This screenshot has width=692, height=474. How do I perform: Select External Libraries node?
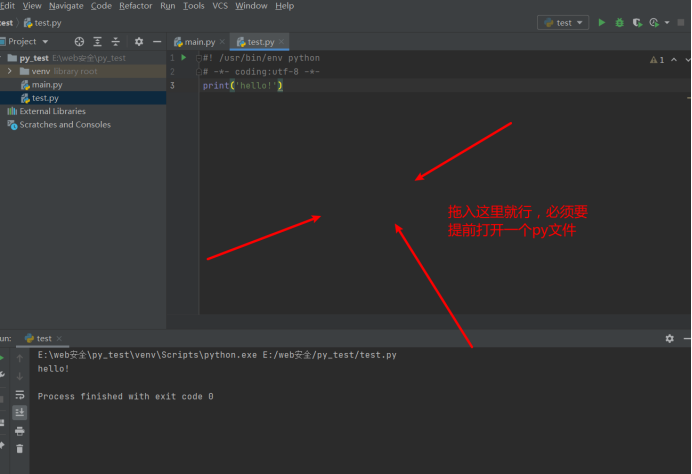(x=83, y=111)
